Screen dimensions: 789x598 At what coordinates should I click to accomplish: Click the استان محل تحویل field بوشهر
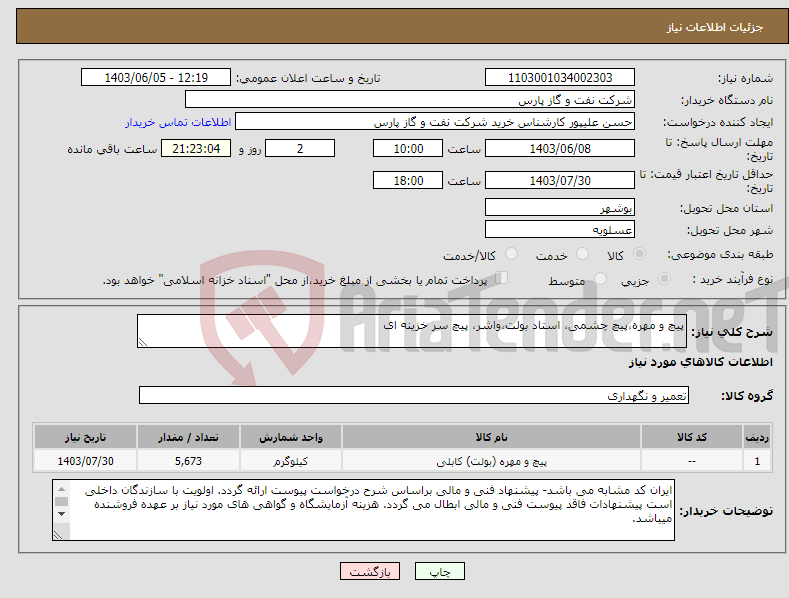click(560, 207)
